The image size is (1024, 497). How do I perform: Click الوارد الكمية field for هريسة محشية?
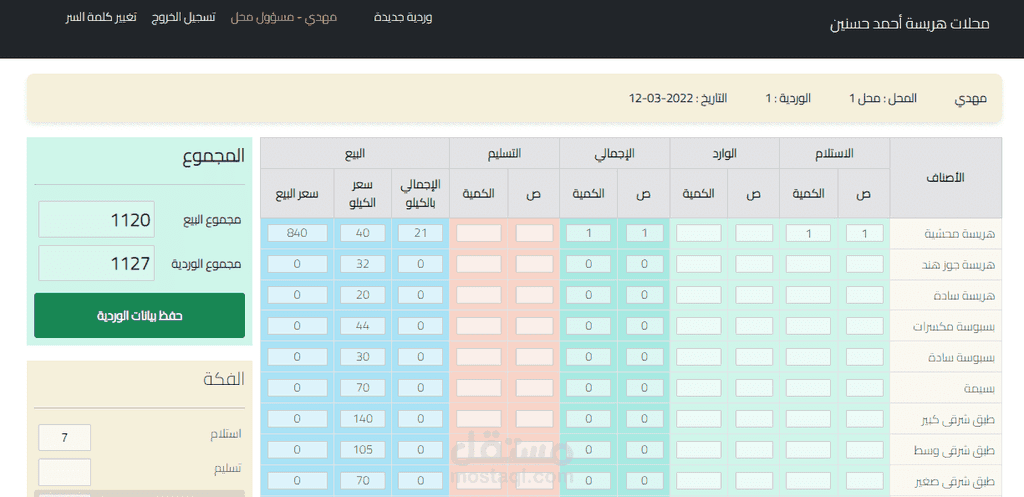[x=699, y=233]
